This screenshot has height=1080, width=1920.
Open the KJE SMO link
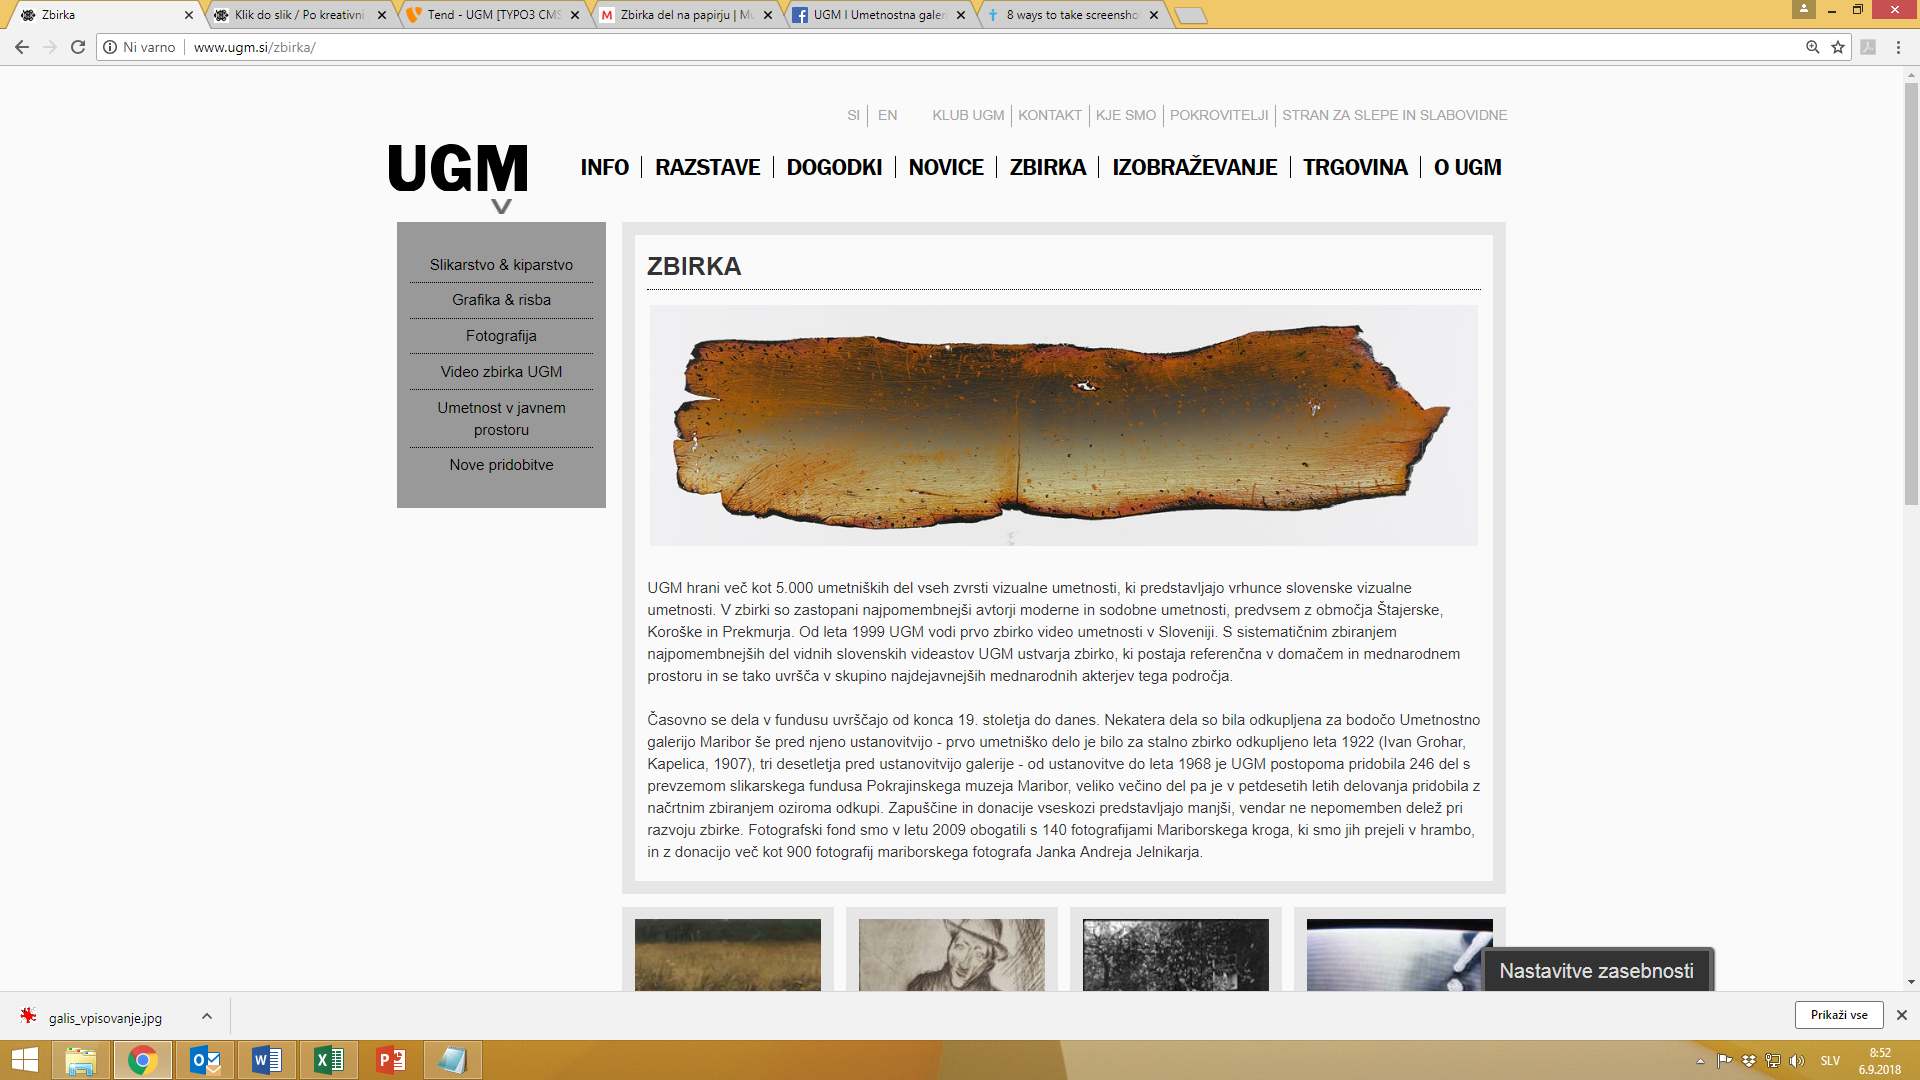pos(1126,115)
